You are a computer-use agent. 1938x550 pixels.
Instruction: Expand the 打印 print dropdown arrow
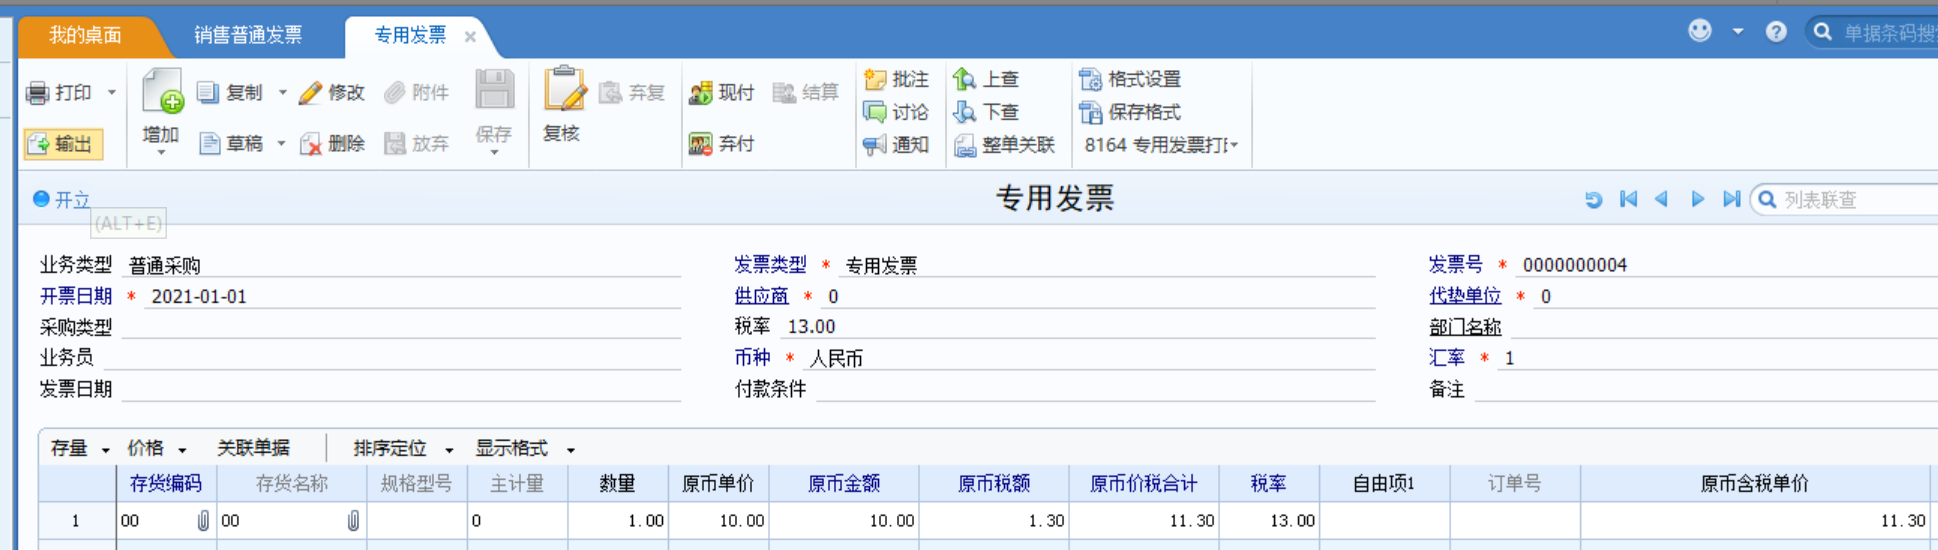[x=112, y=92]
